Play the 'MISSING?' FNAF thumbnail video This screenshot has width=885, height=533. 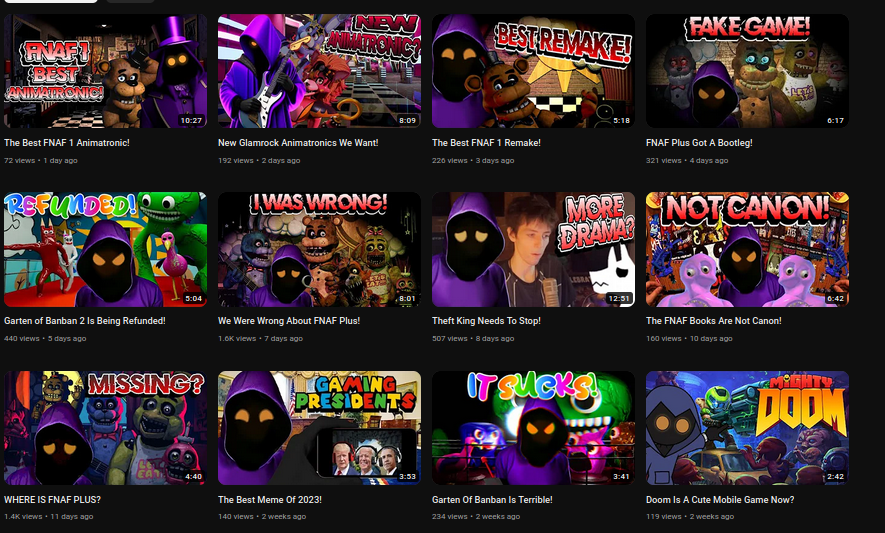(x=105, y=428)
